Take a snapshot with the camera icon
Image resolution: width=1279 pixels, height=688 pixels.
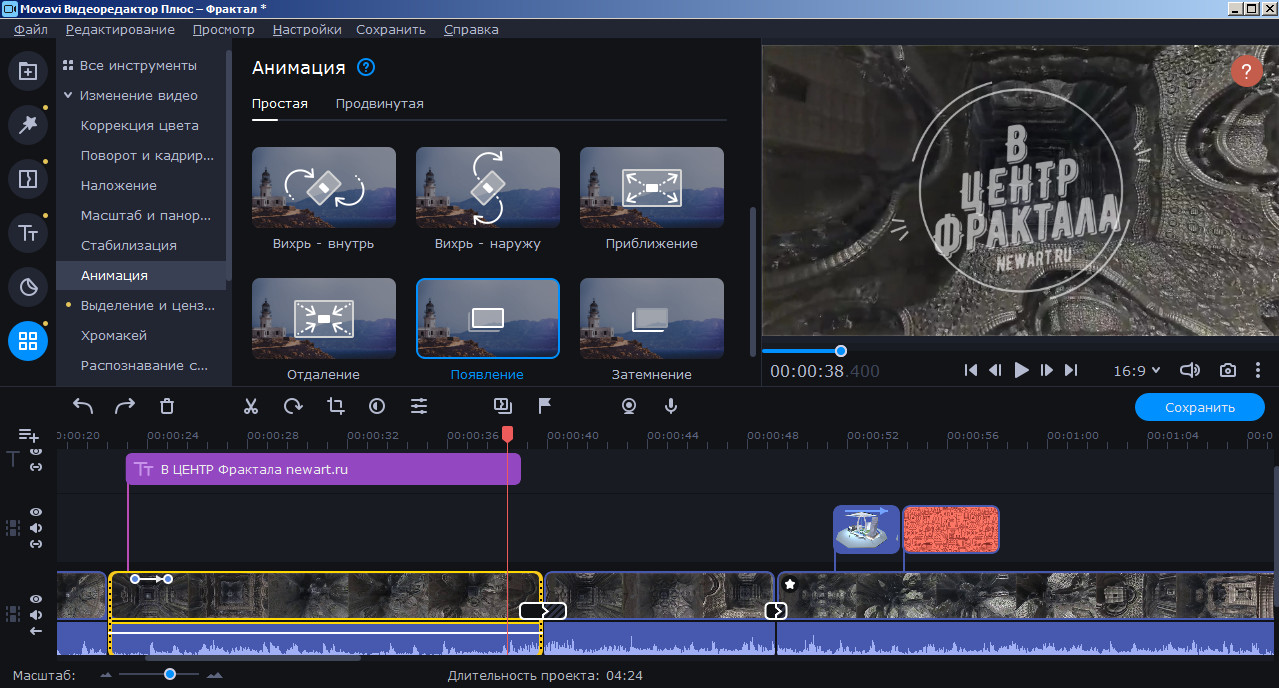point(1227,370)
